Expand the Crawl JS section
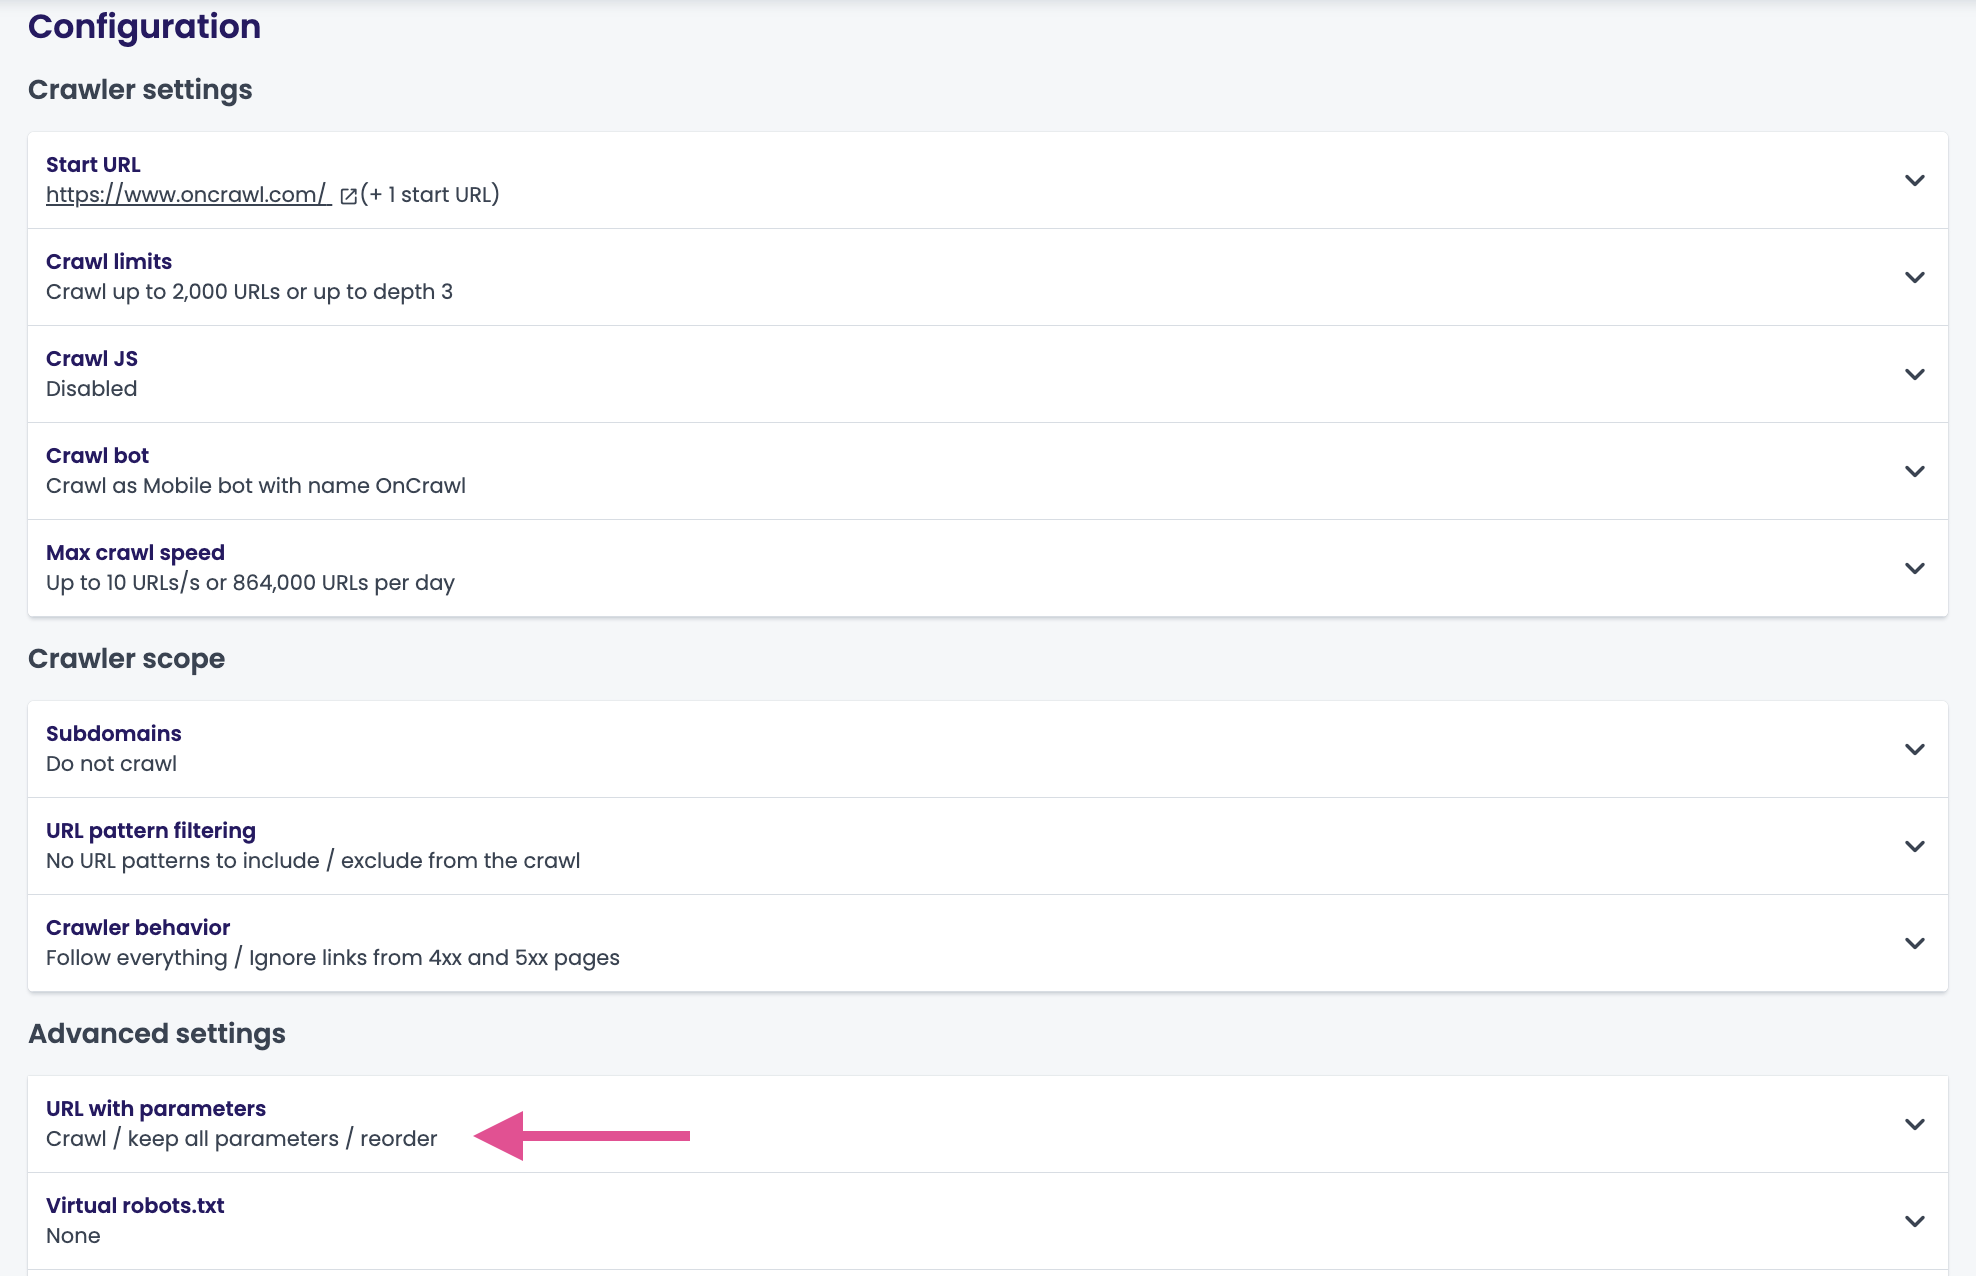 (1915, 374)
